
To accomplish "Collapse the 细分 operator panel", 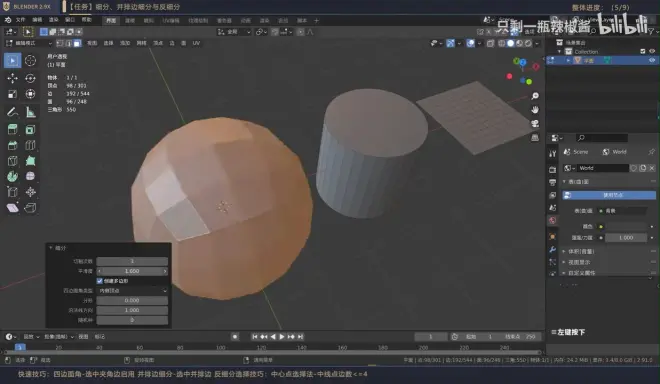I will tap(51, 248).
